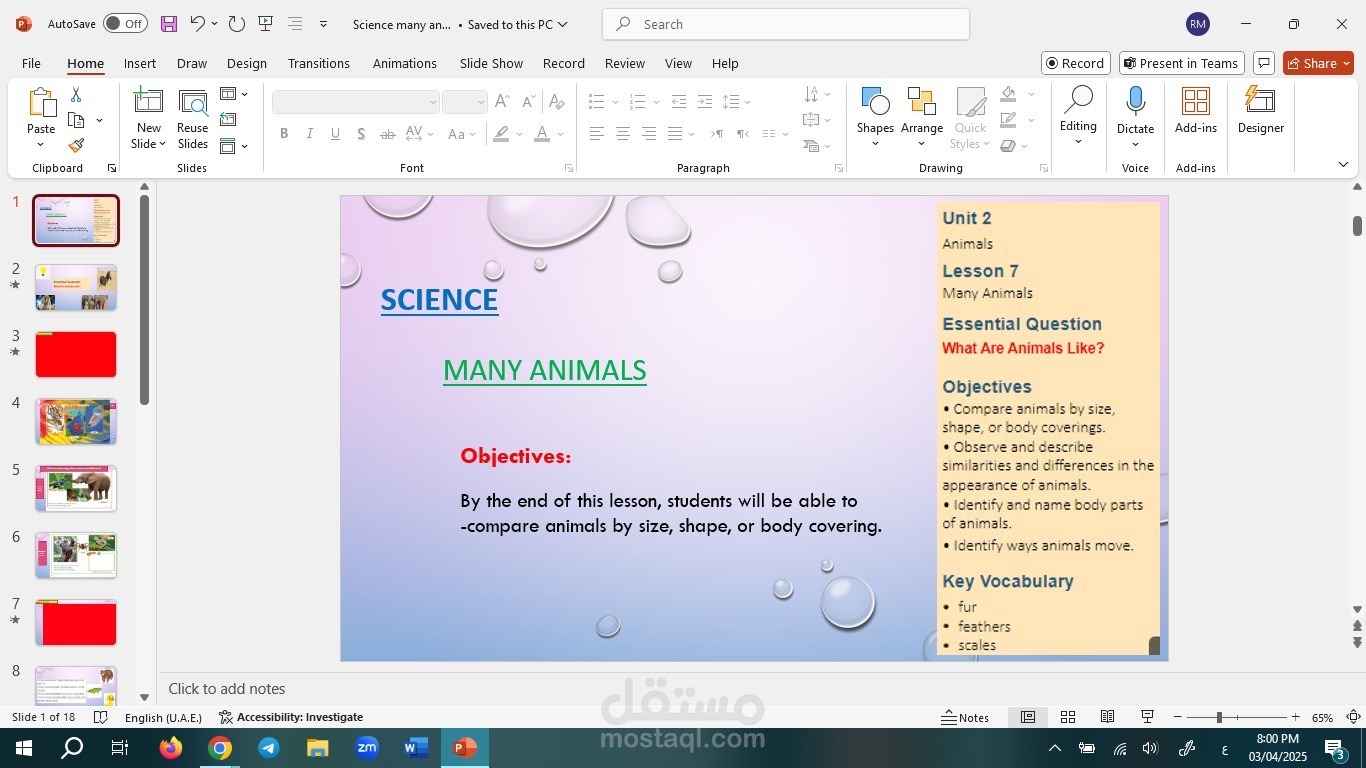This screenshot has height=768, width=1366.
Task: Click the Record button
Action: [x=1075, y=63]
